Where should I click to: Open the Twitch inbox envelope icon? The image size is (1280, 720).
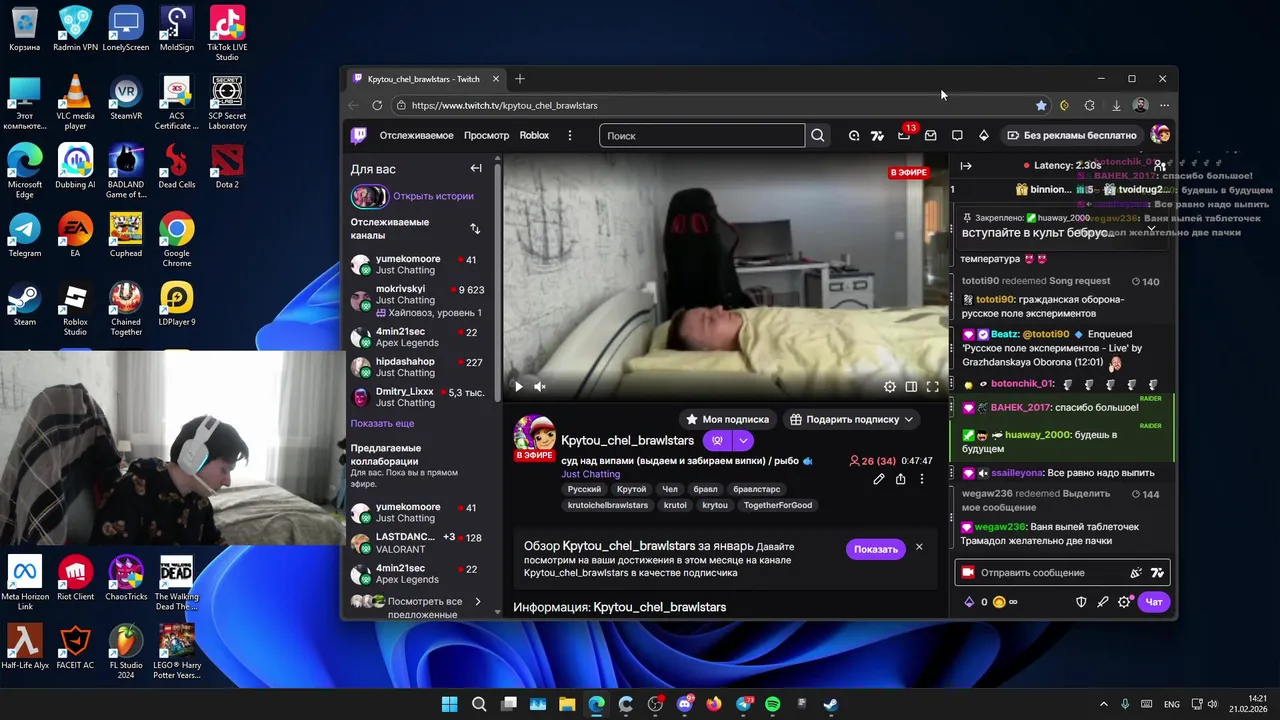(930, 135)
